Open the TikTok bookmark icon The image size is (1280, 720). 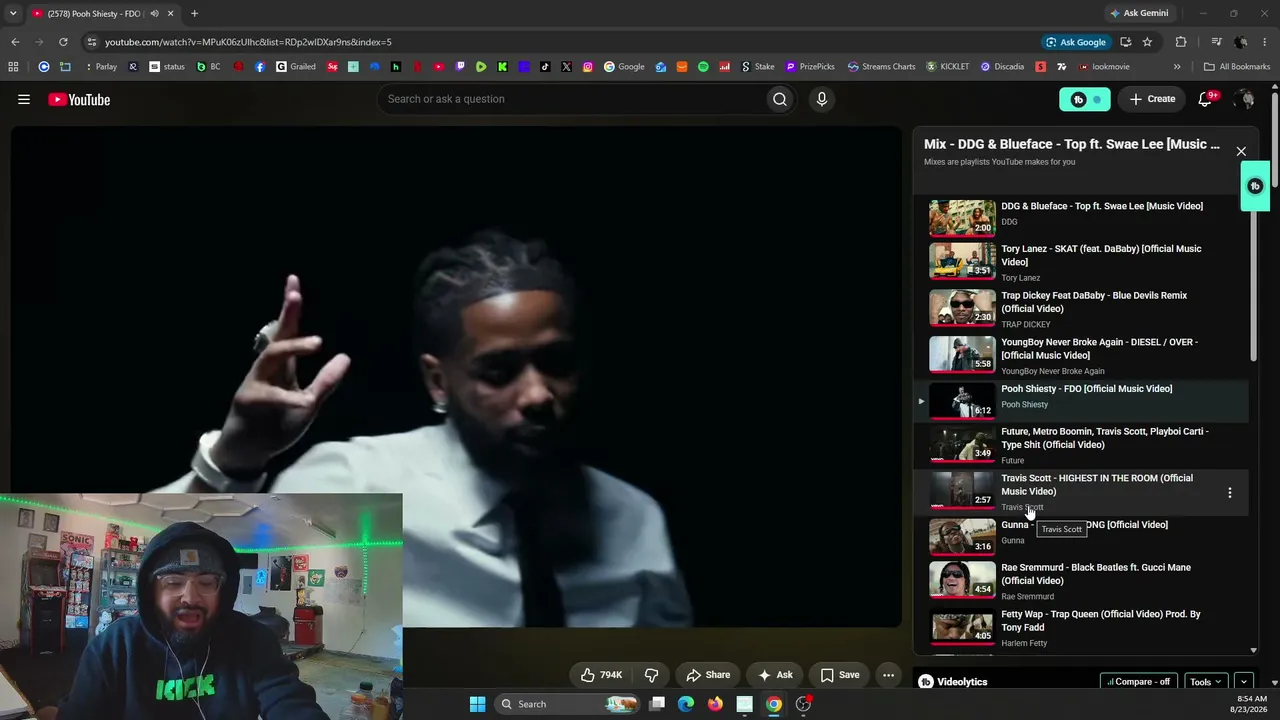pos(545,67)
